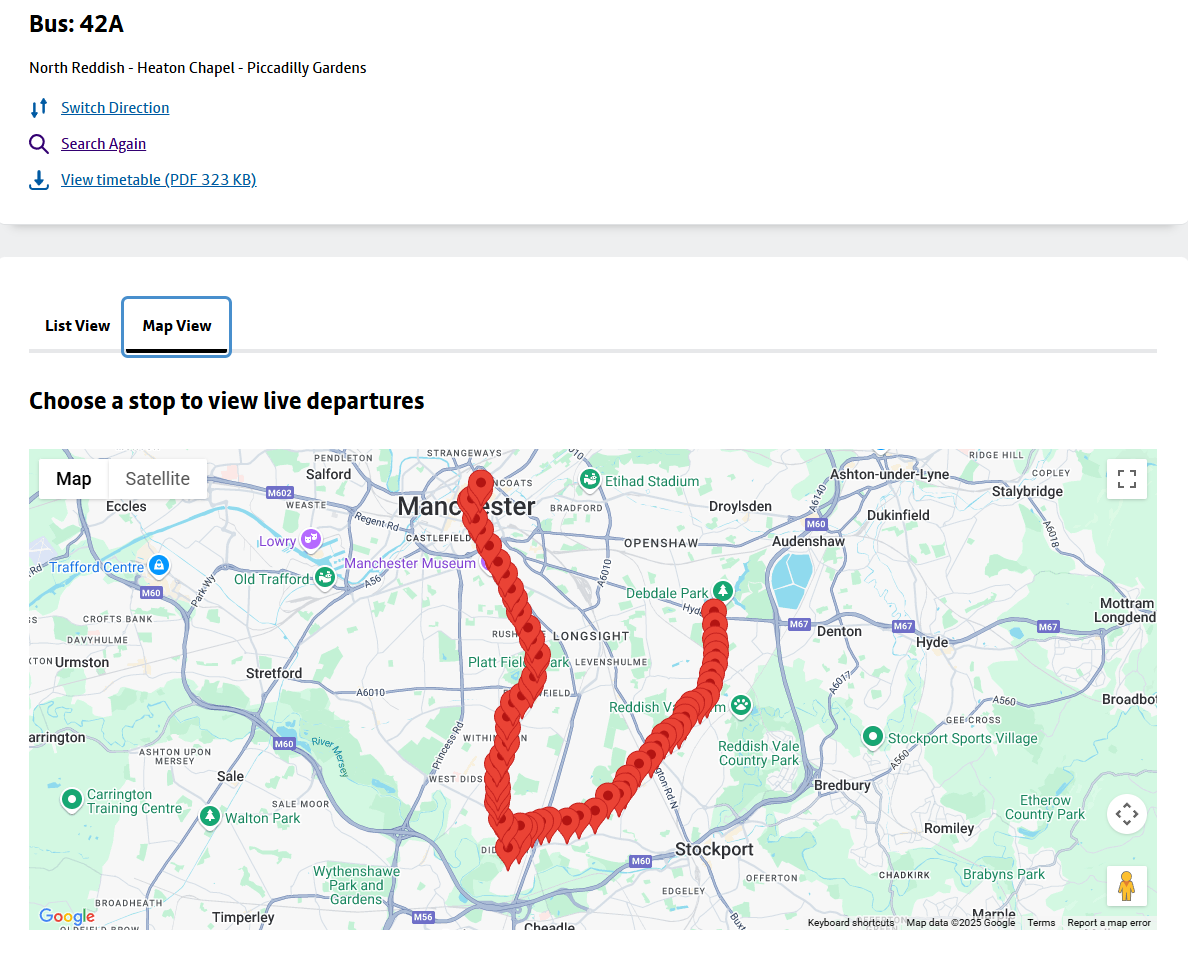Open the map camera pan controls

click(x=1127, y=814)
